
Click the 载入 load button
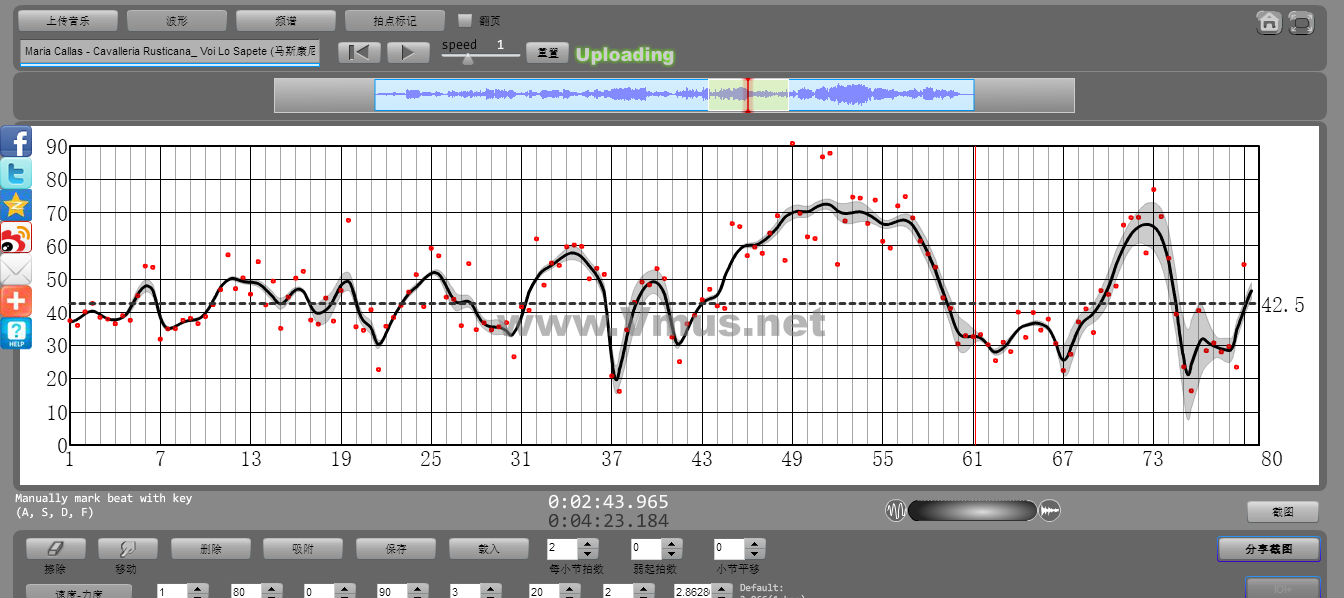(488, 548)
